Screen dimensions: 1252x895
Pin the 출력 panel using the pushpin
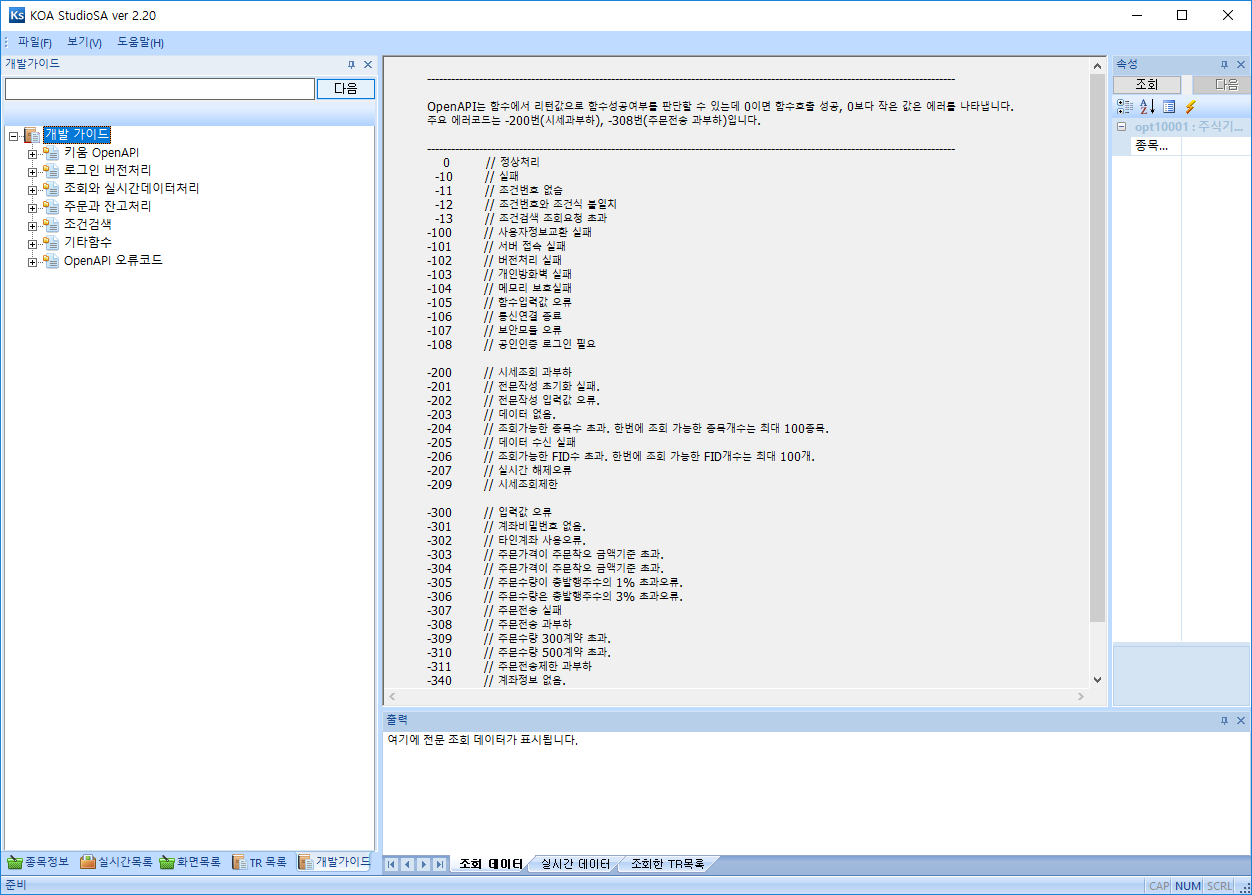1224,719
